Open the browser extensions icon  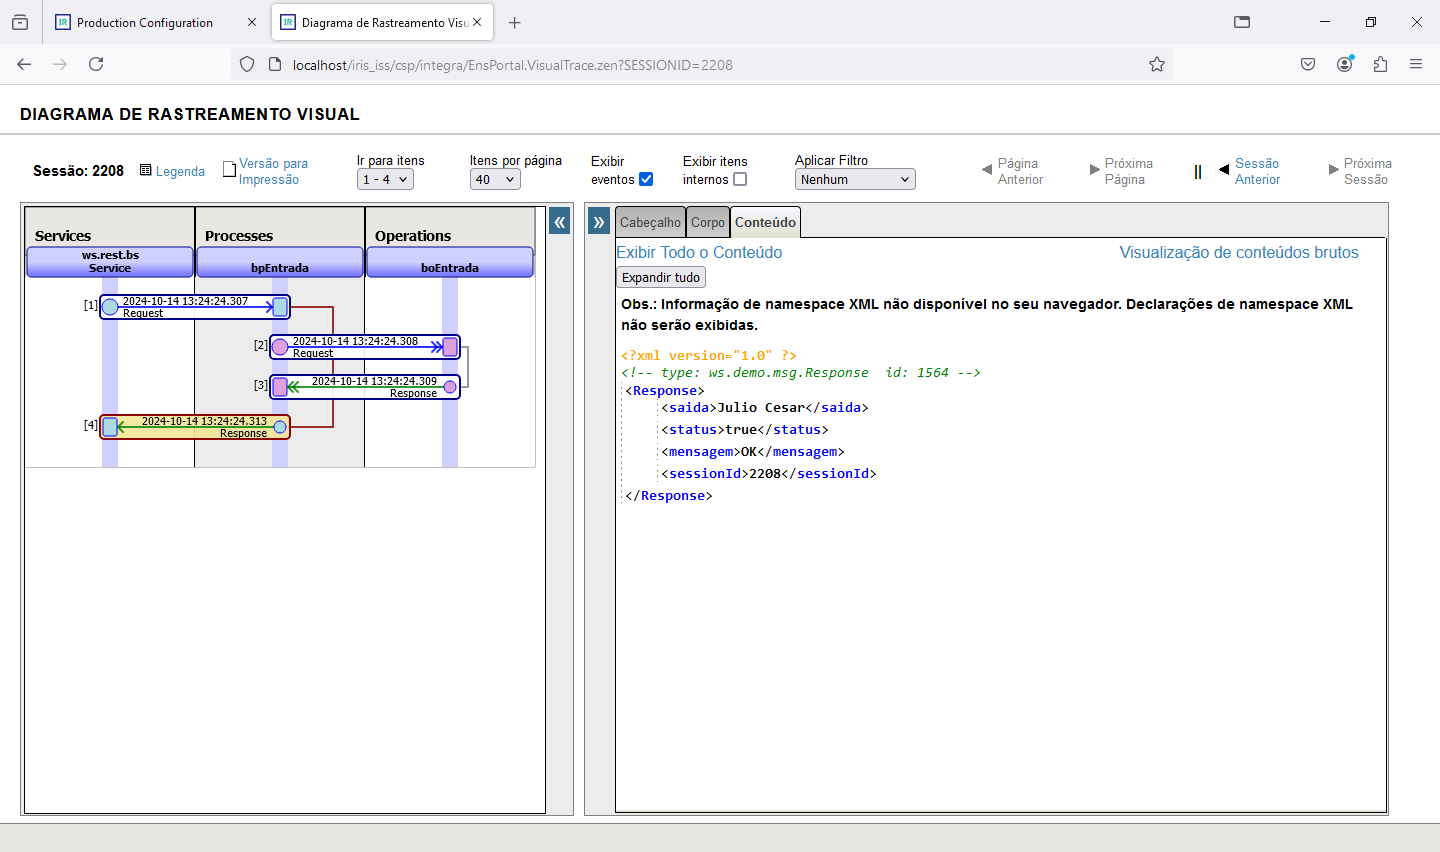[x=1380, y=64]
